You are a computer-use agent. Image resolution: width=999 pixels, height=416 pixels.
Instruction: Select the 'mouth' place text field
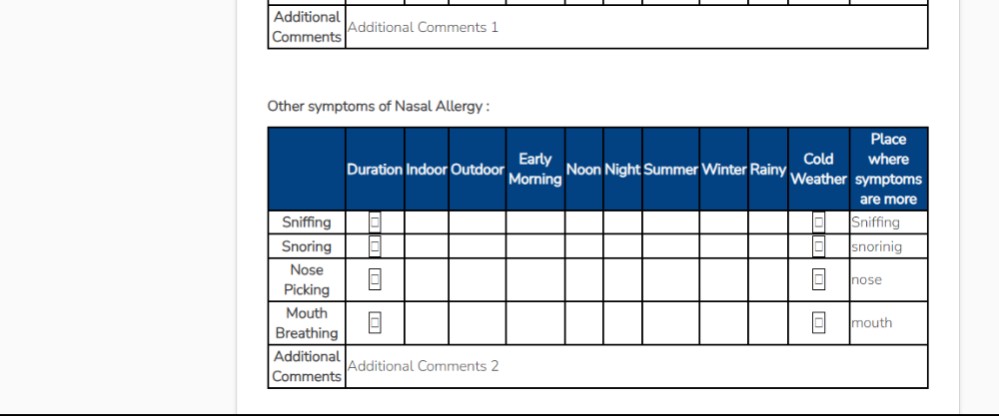888,323
